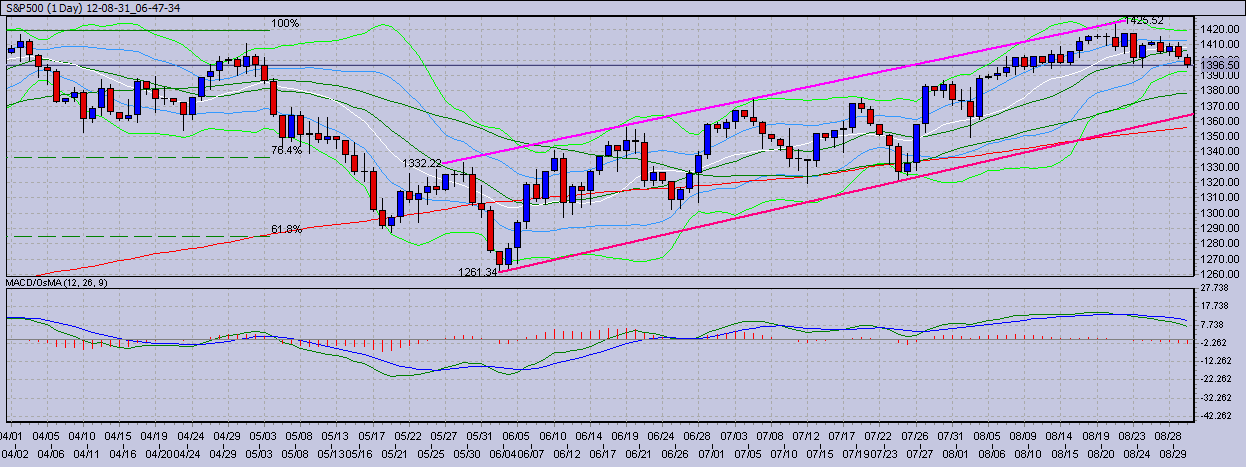Click the 05/22 date label
This screenshot has width=1246, height=467.
408,437
